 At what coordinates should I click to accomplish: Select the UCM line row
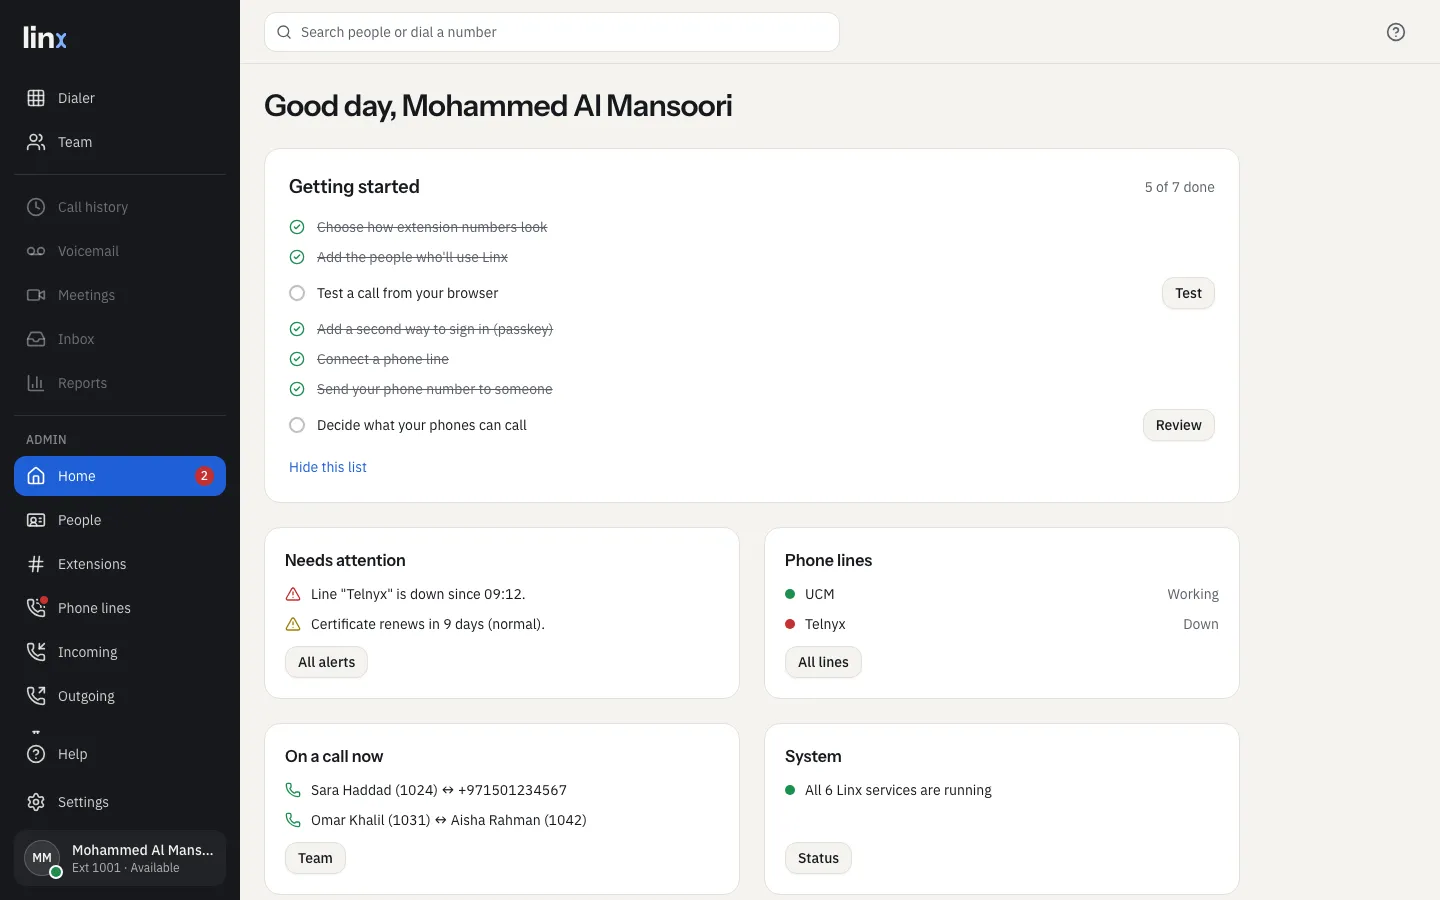click(1002, 594)
